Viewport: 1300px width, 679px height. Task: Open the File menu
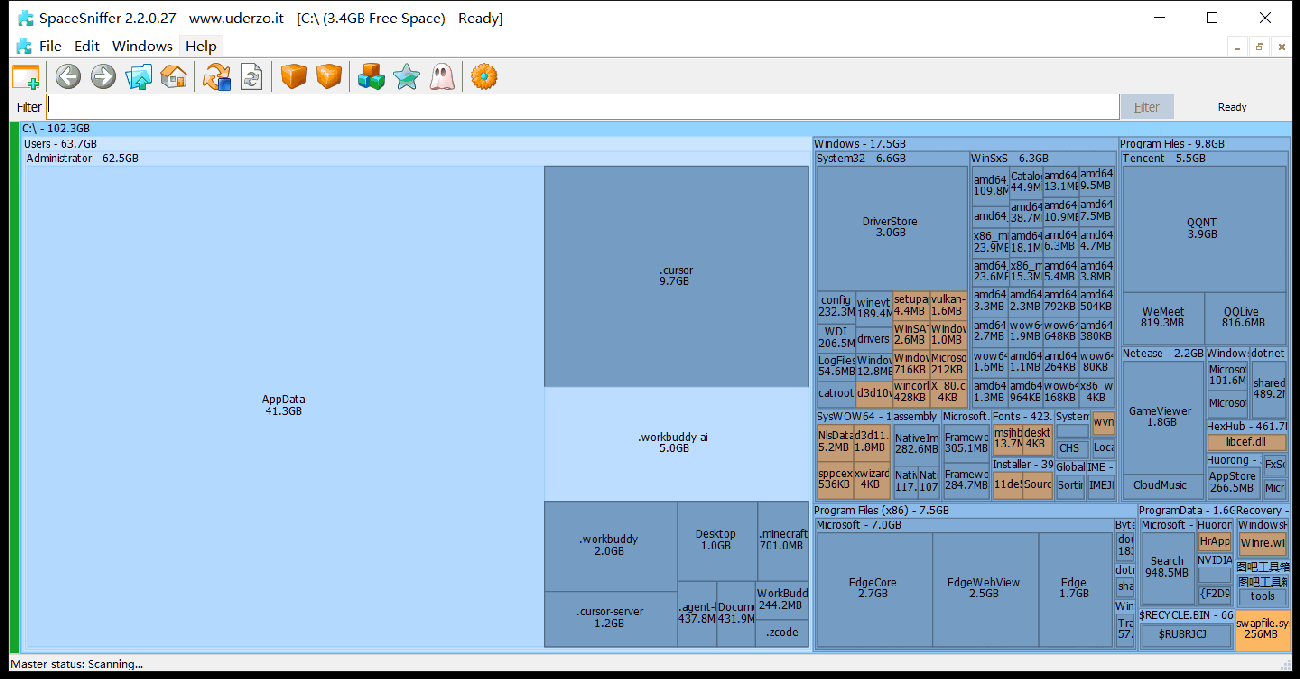[x=50, y=46]
